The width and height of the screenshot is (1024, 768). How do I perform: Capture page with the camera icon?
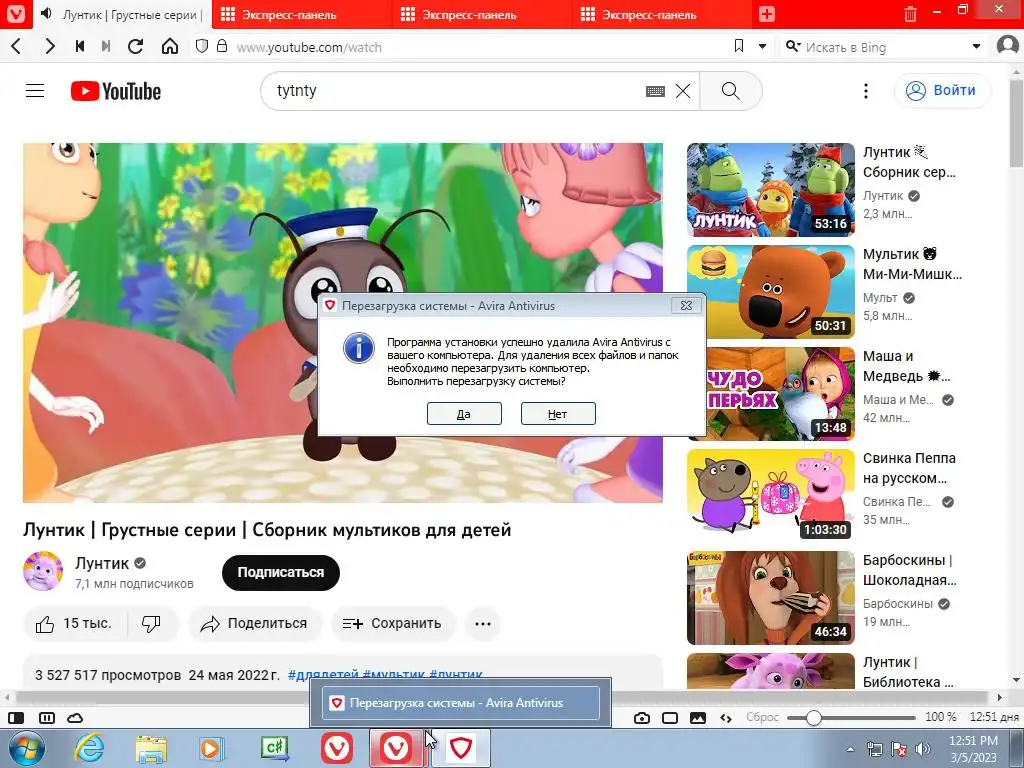pyautogui.click(x=642, y=718)
